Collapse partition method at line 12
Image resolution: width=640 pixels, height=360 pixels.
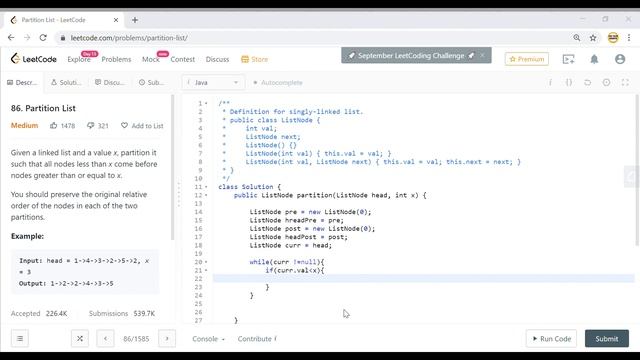coord(206,195)
